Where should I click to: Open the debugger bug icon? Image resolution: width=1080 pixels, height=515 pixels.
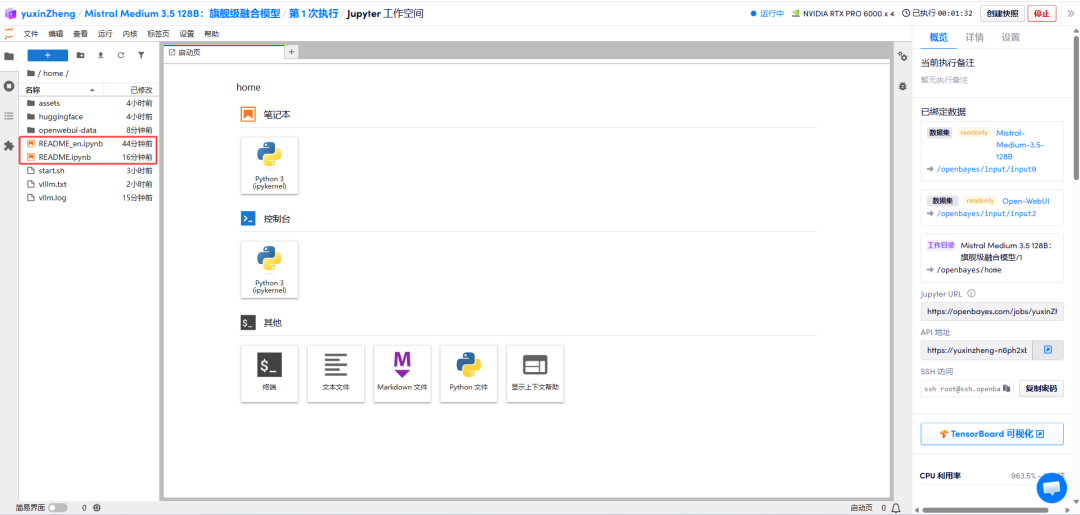[x=902, y=86]
